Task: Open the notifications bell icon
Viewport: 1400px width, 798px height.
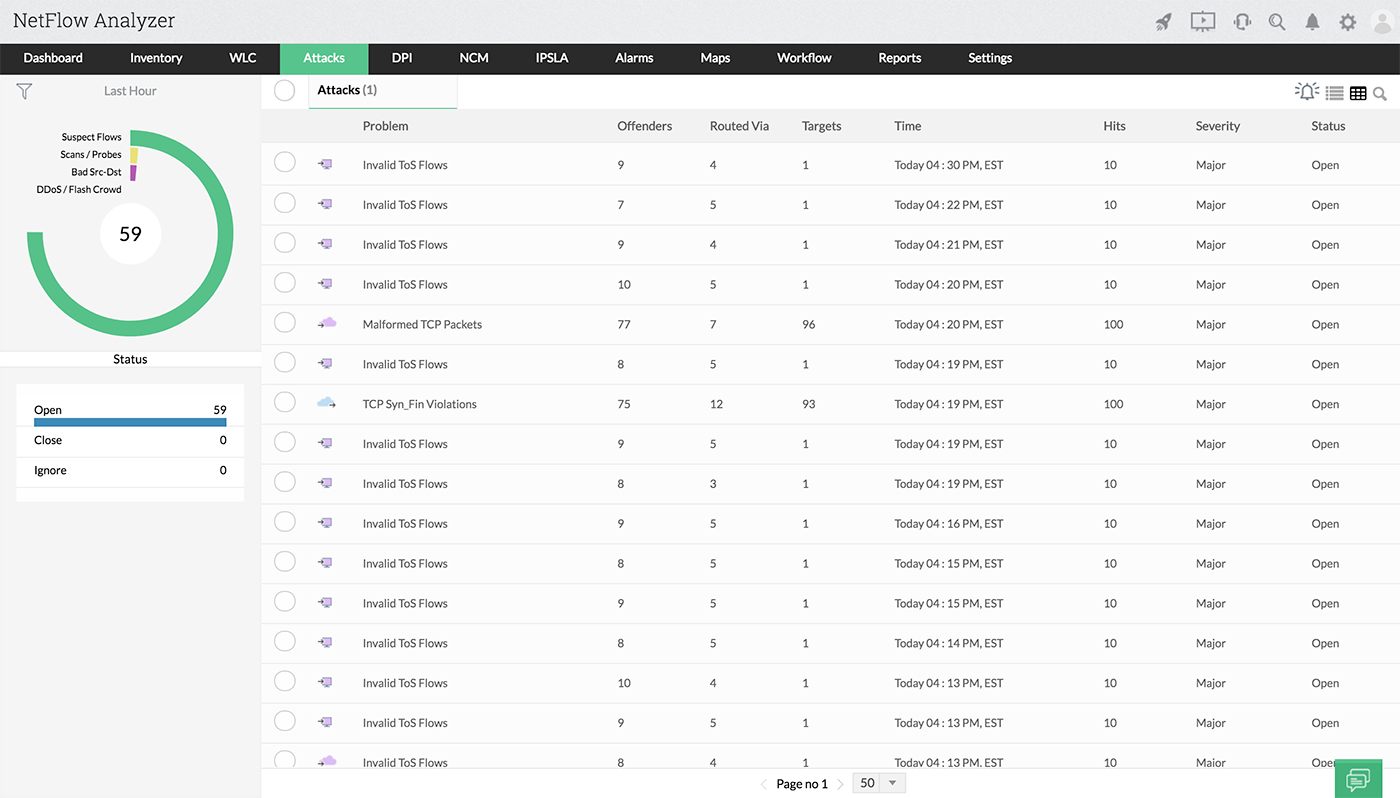Action: coord(1312,22)
